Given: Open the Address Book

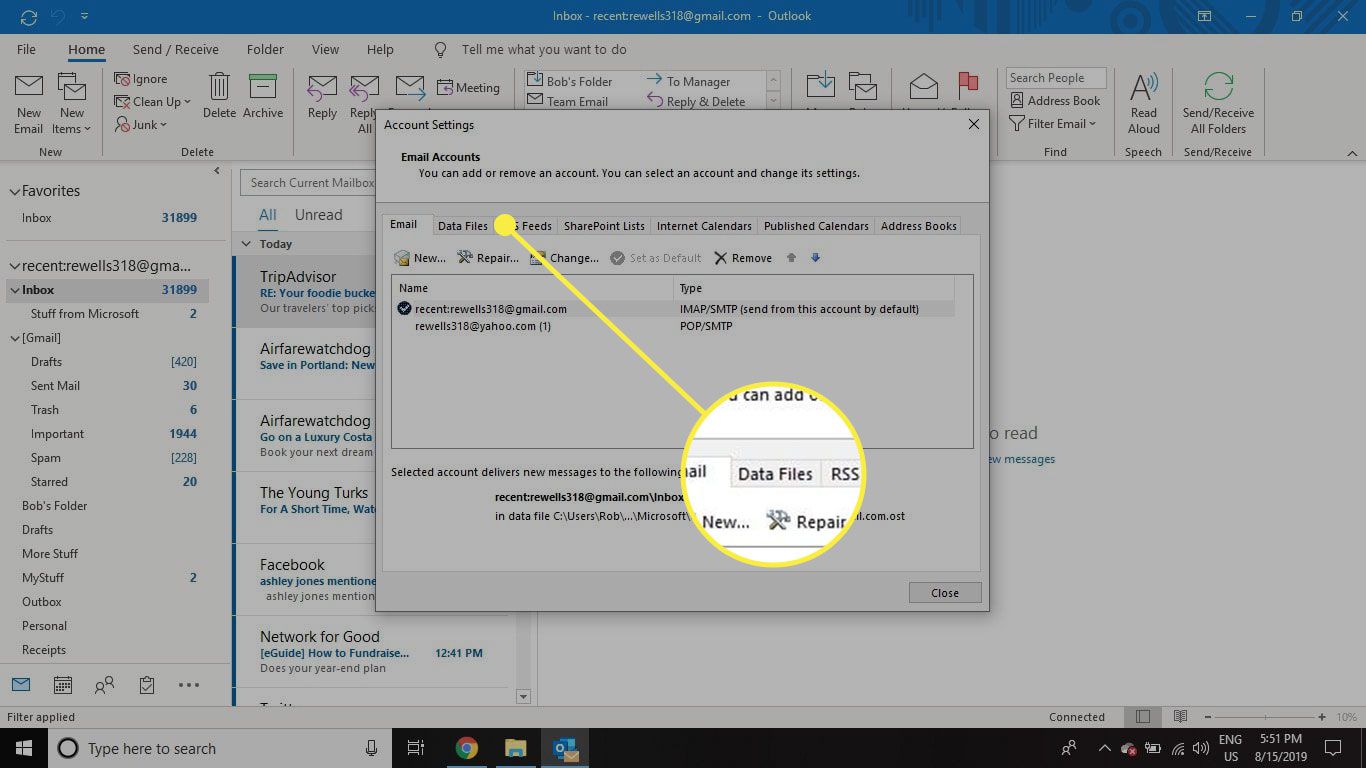Looking at the screenshot, I should click(x=1055, y=101).
